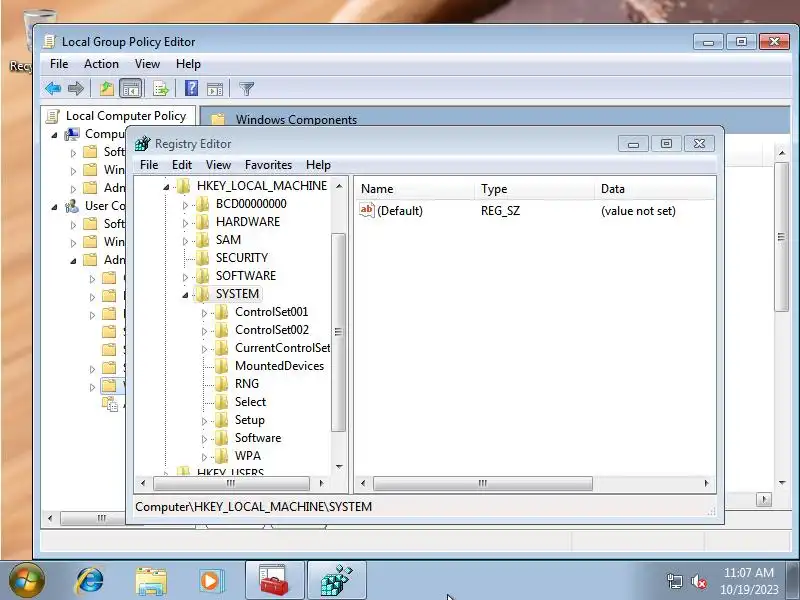Click the Export List toolbar icon

pyautogui.click(x=161, y=88)
